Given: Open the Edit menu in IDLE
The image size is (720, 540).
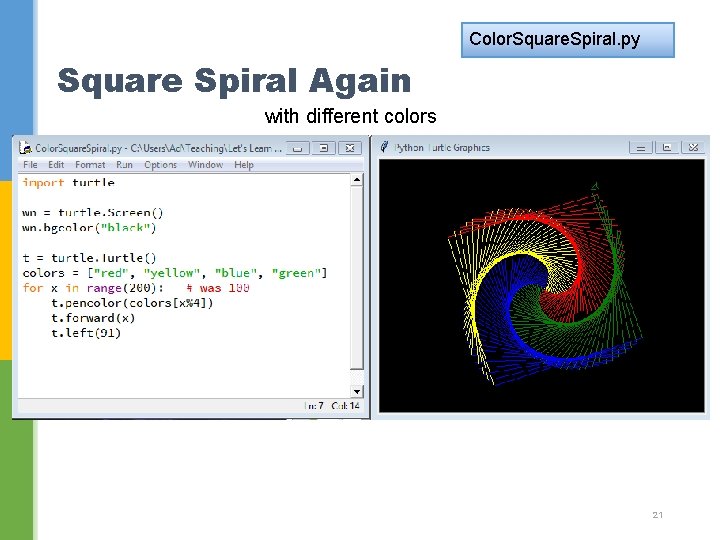Looking at the screenshot, I should [56, 164].
